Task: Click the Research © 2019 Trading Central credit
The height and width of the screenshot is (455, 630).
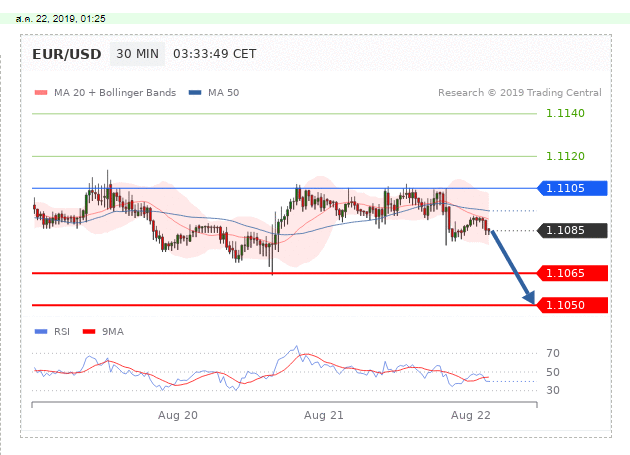Action: coord(520,93)
